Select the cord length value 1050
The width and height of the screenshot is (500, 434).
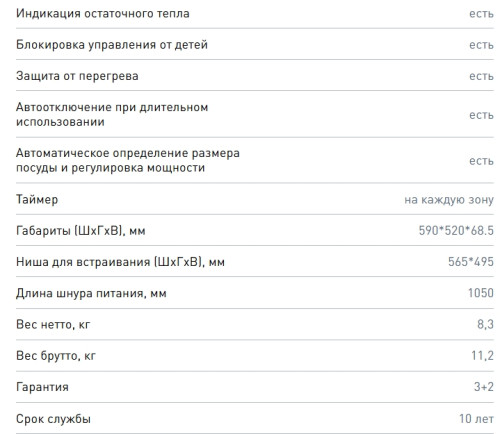pos(481,293)
